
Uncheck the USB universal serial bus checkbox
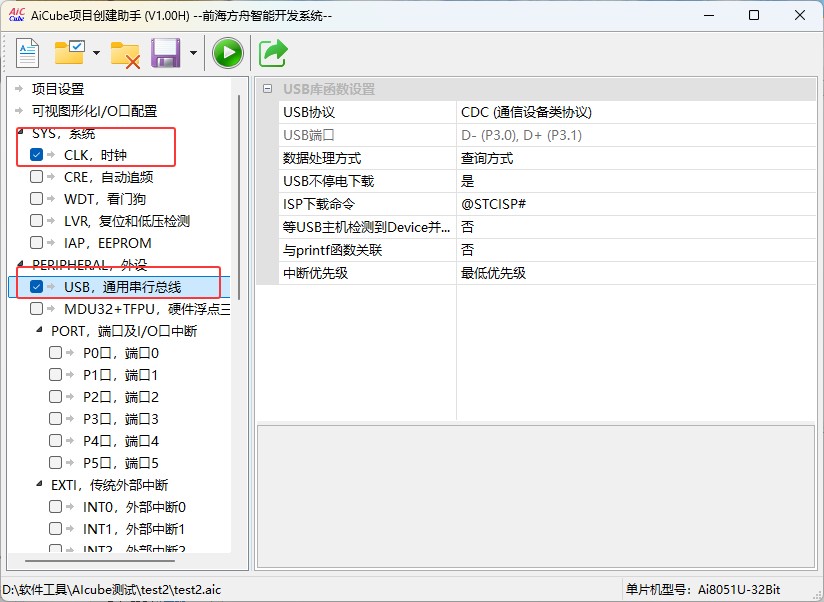pos(36,287)
